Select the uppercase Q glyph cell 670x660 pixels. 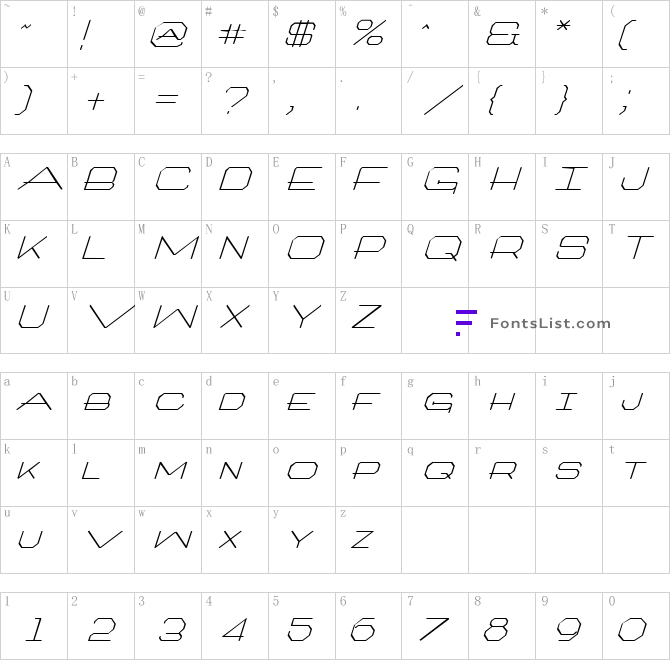435,254
